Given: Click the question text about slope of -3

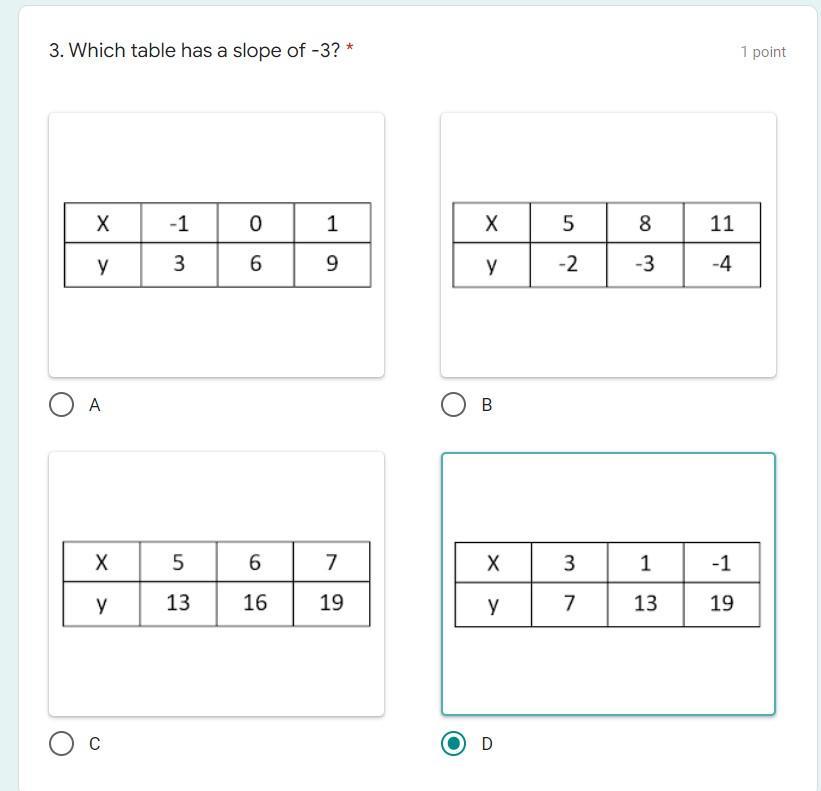Looking at the screenshot, I should 195,51.
